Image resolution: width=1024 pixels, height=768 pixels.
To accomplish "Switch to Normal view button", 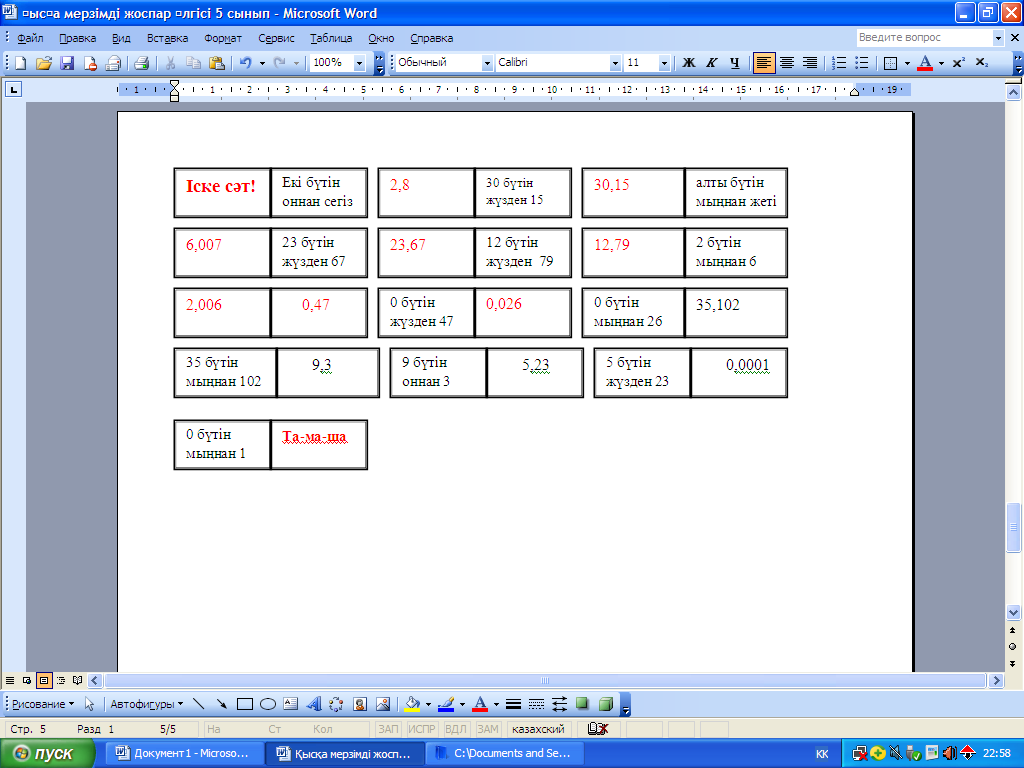I will 10,680.
